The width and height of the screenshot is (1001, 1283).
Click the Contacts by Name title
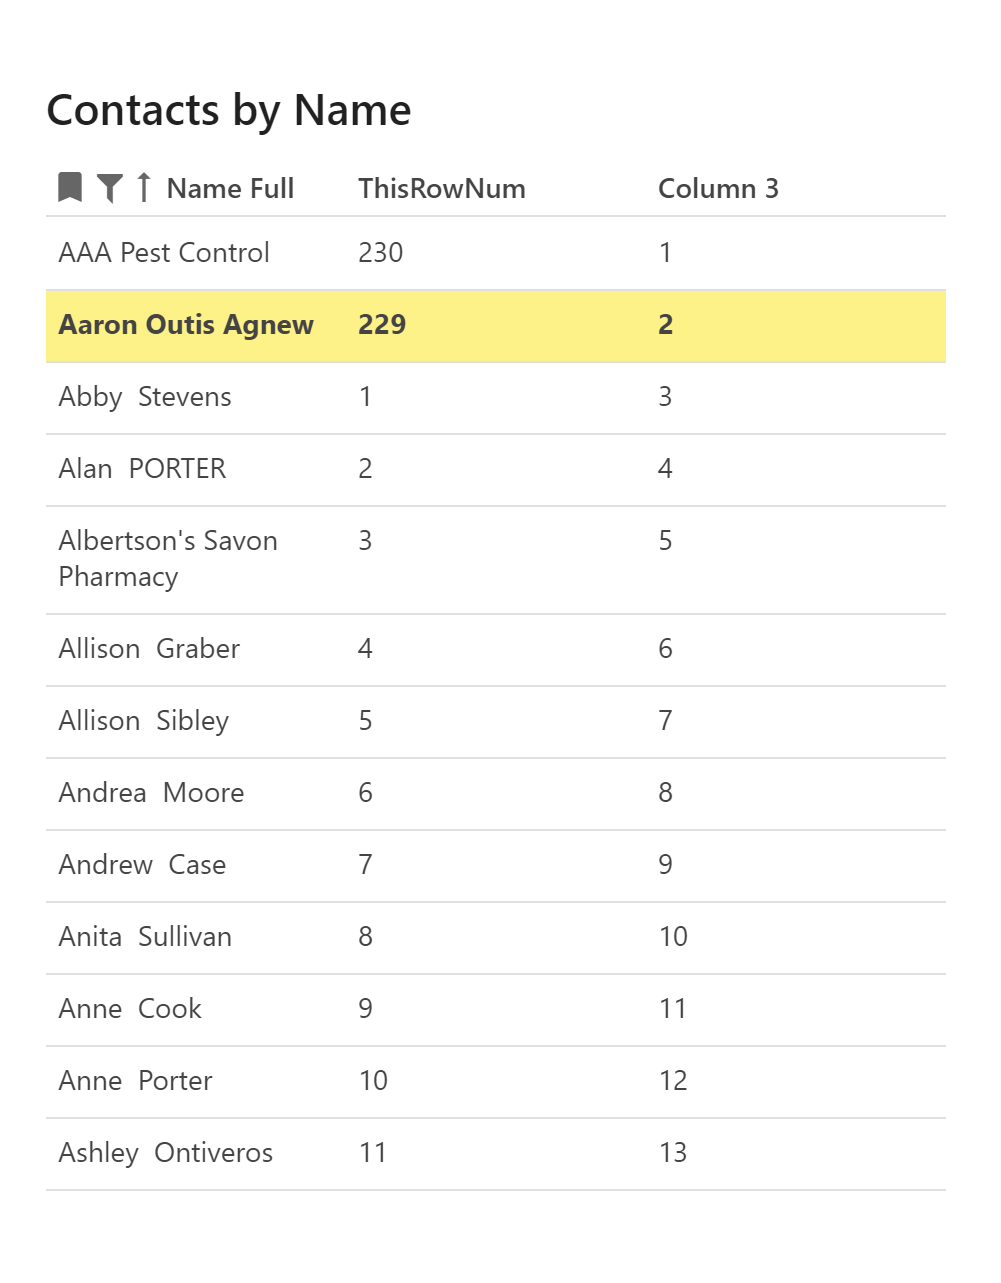click(229, 110)
